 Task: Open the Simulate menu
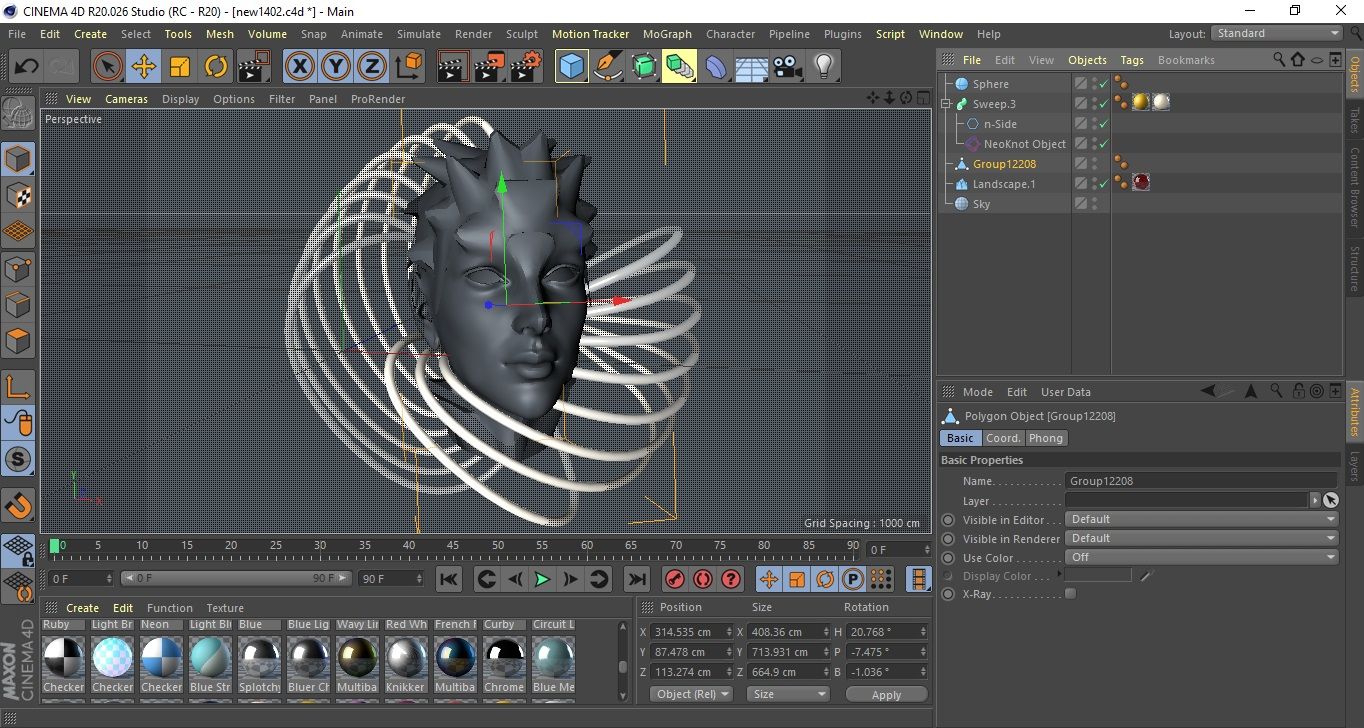418,34
